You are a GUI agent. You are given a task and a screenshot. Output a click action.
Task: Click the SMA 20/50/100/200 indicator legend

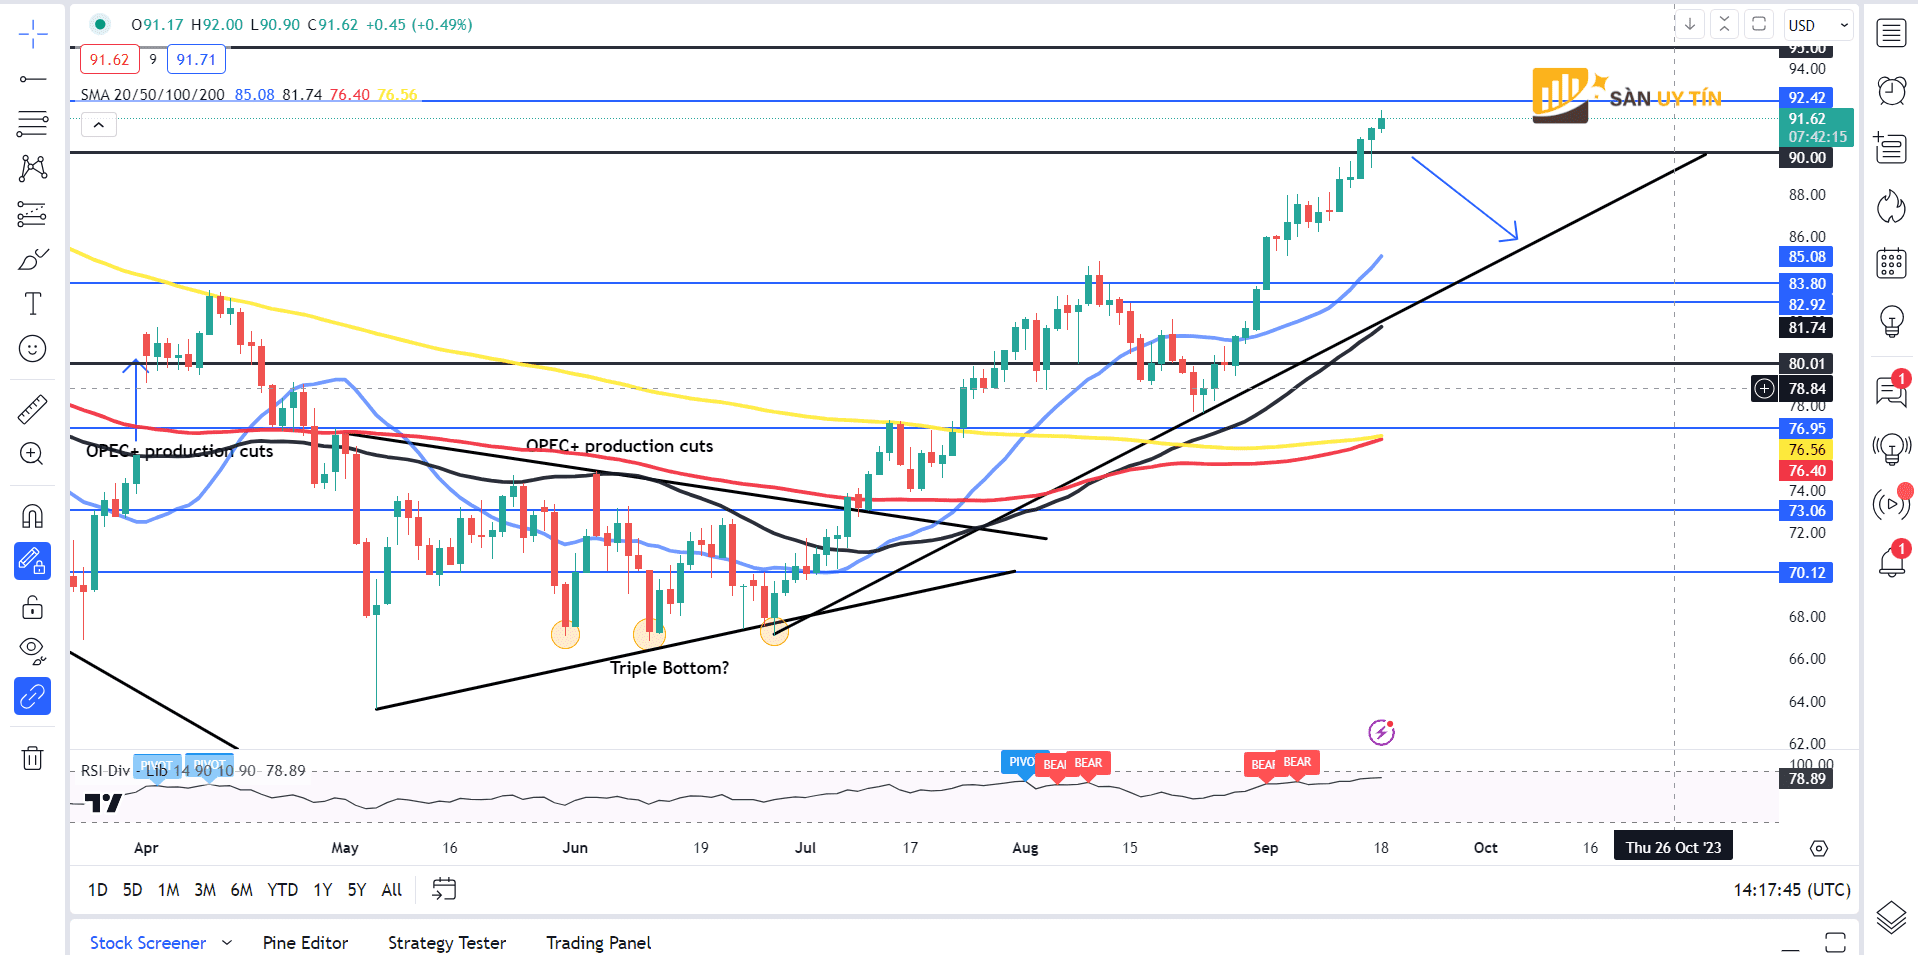(x=153, y=95)
